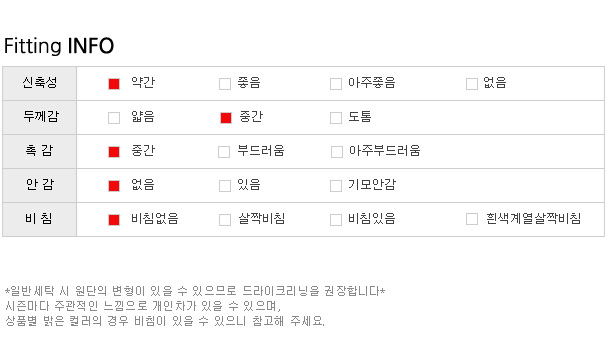Uncheck the red 약간 elasticity box

[x=114, y=84]
